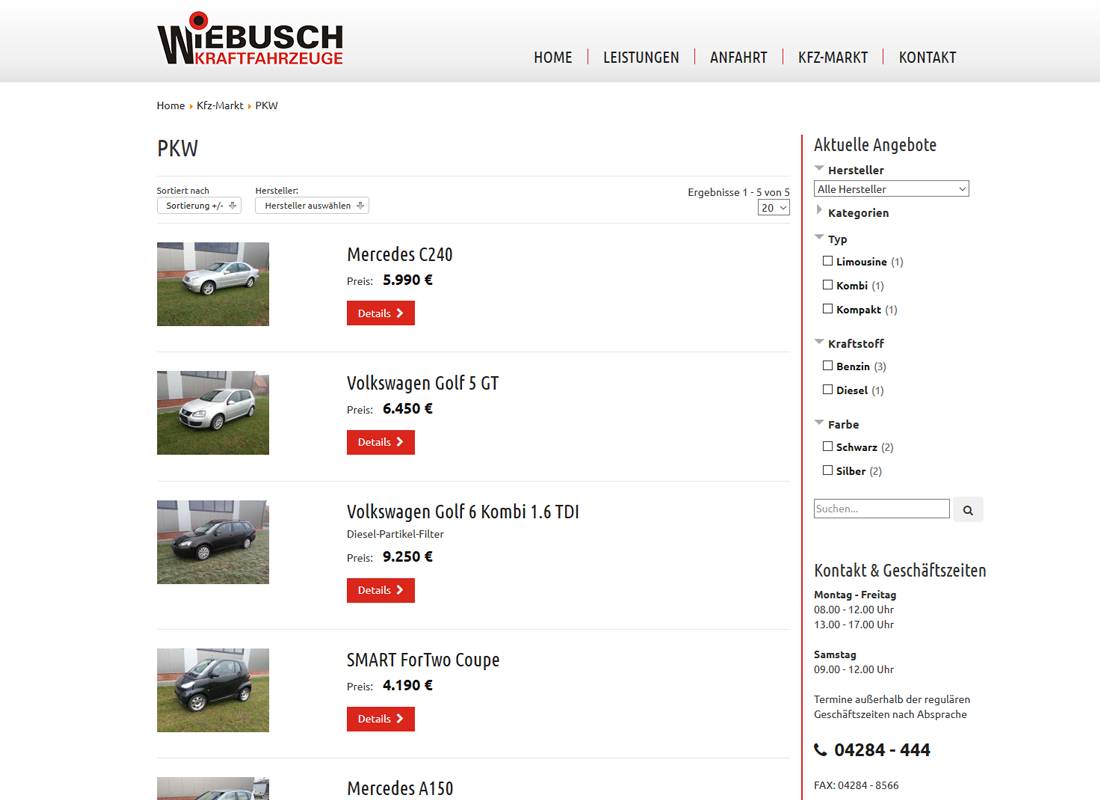The width and height of the screenshot is (1100, 800).
Task: Click Kfz-Markt breadcrumb link
Action: [x=220, y=105]
